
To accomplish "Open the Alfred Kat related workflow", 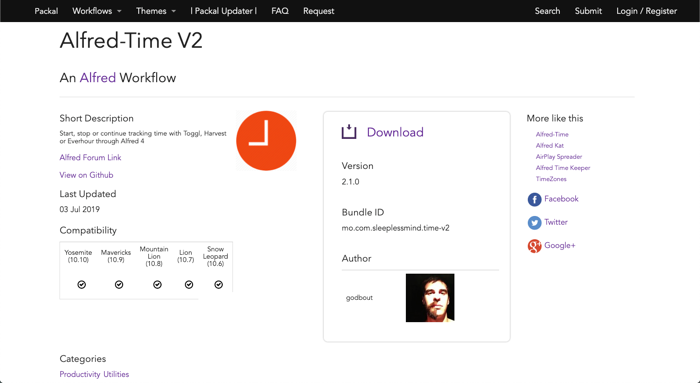I will pyautogui.click(x=550, y=145).
